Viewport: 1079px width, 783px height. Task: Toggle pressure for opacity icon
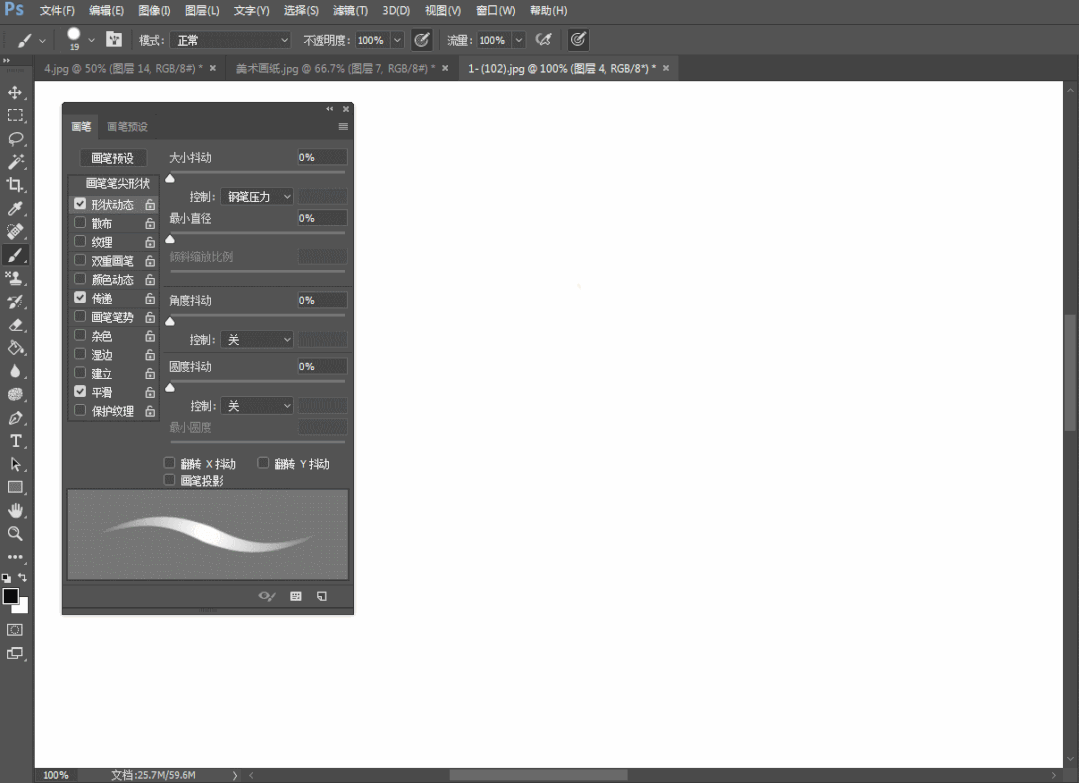click(x=422, y=40)
